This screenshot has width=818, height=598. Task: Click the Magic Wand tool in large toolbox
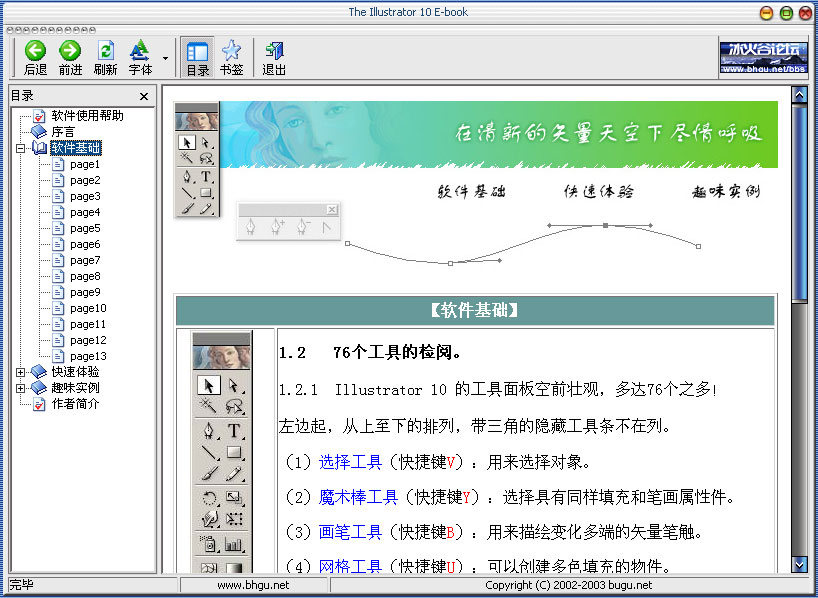tap(209, 405)
